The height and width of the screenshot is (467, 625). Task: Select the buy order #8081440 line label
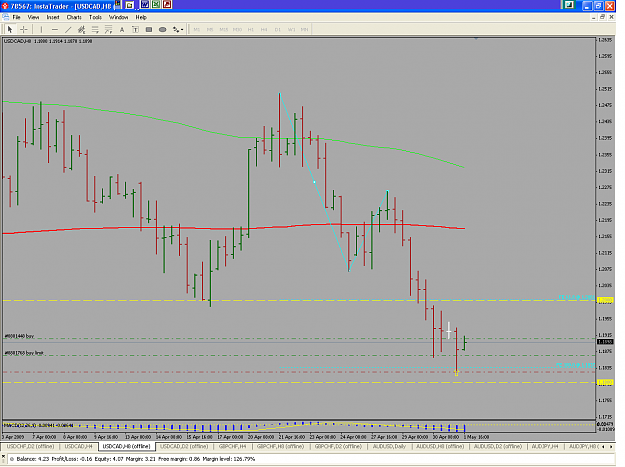tap(19, 336)
